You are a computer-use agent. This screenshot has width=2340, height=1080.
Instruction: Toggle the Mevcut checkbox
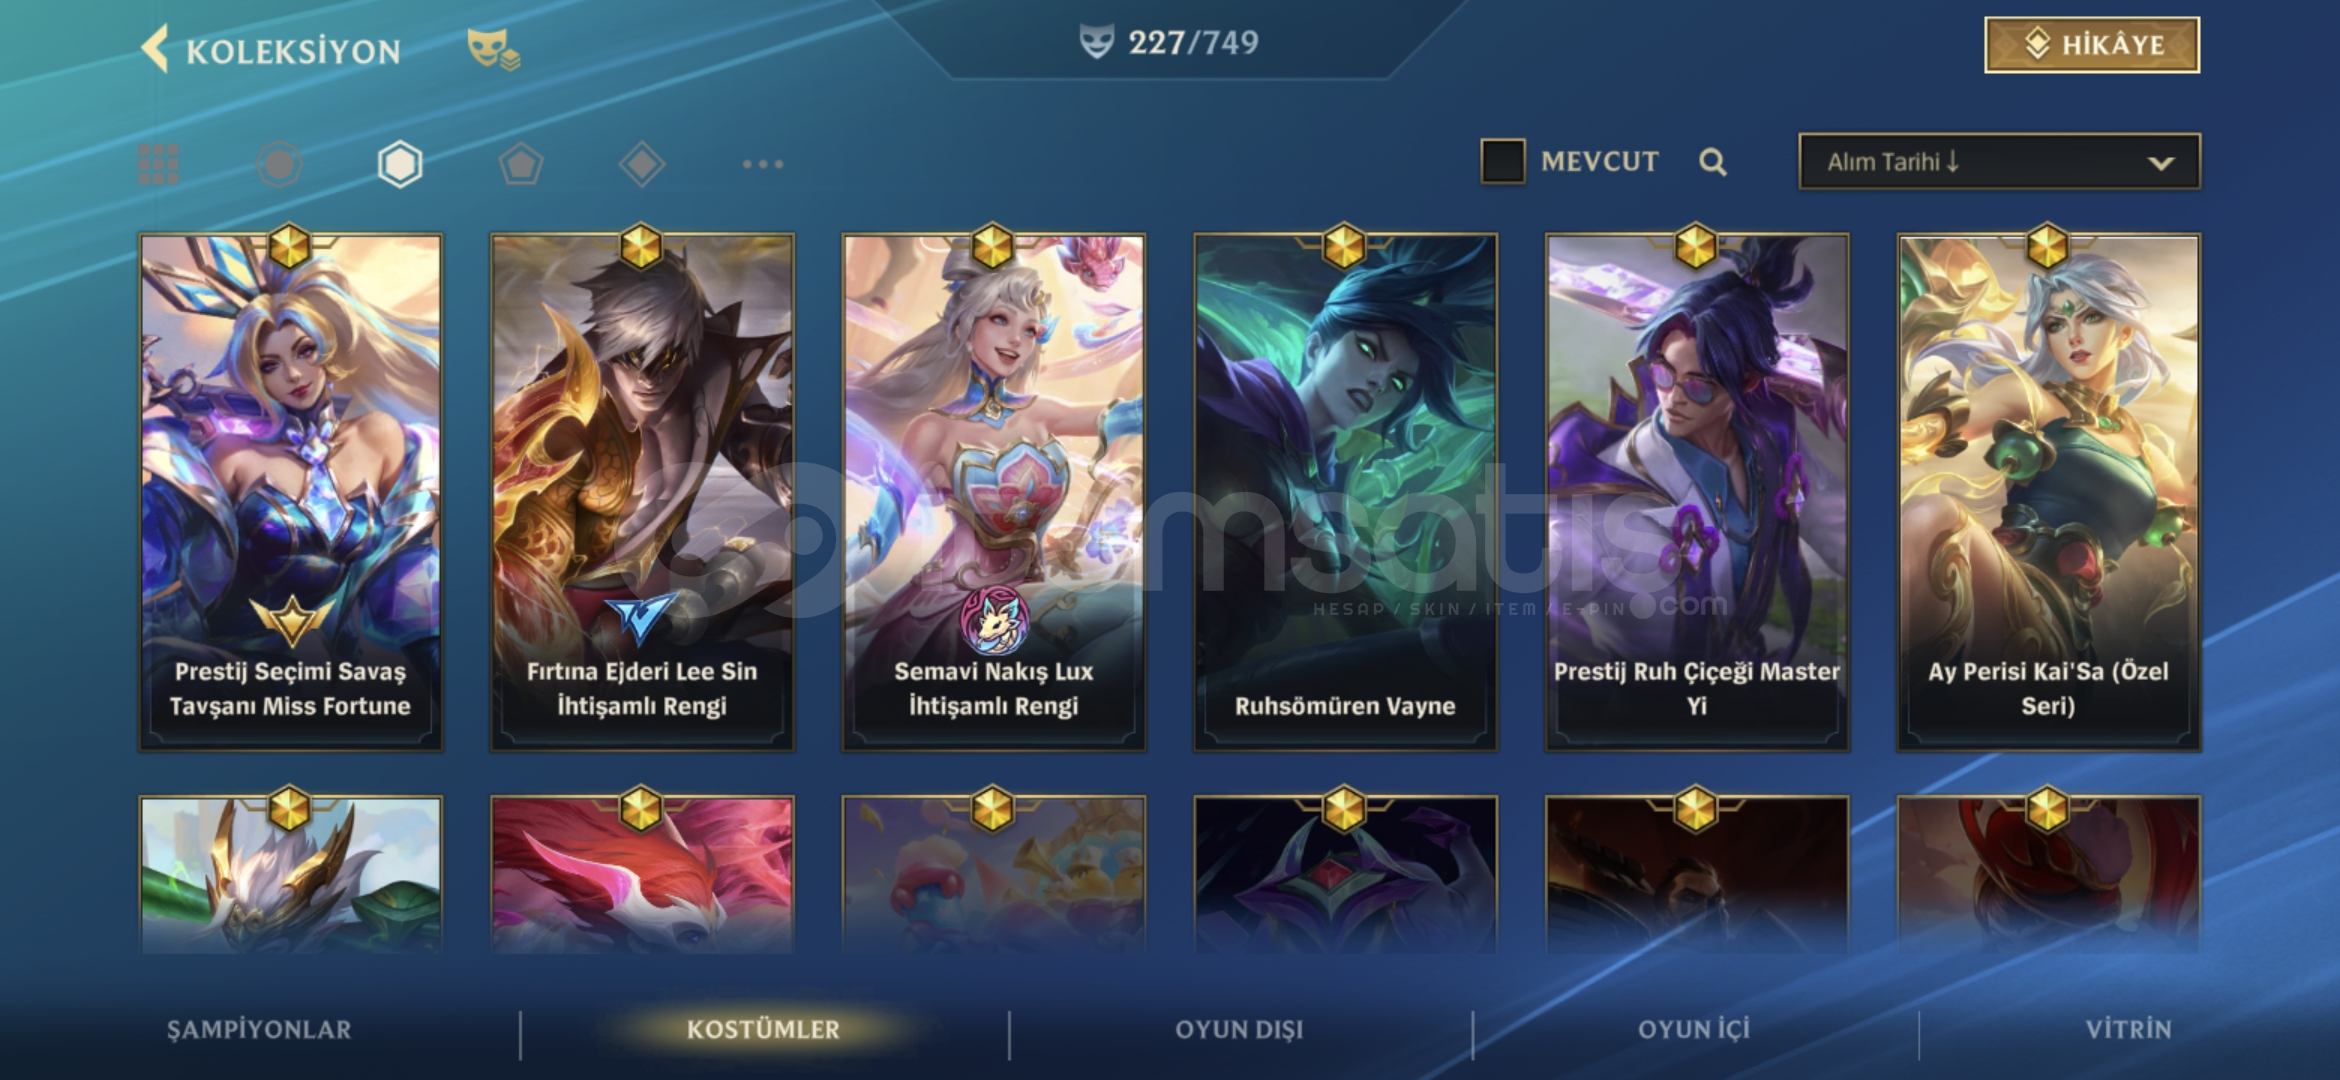[x=1502, y=161]
